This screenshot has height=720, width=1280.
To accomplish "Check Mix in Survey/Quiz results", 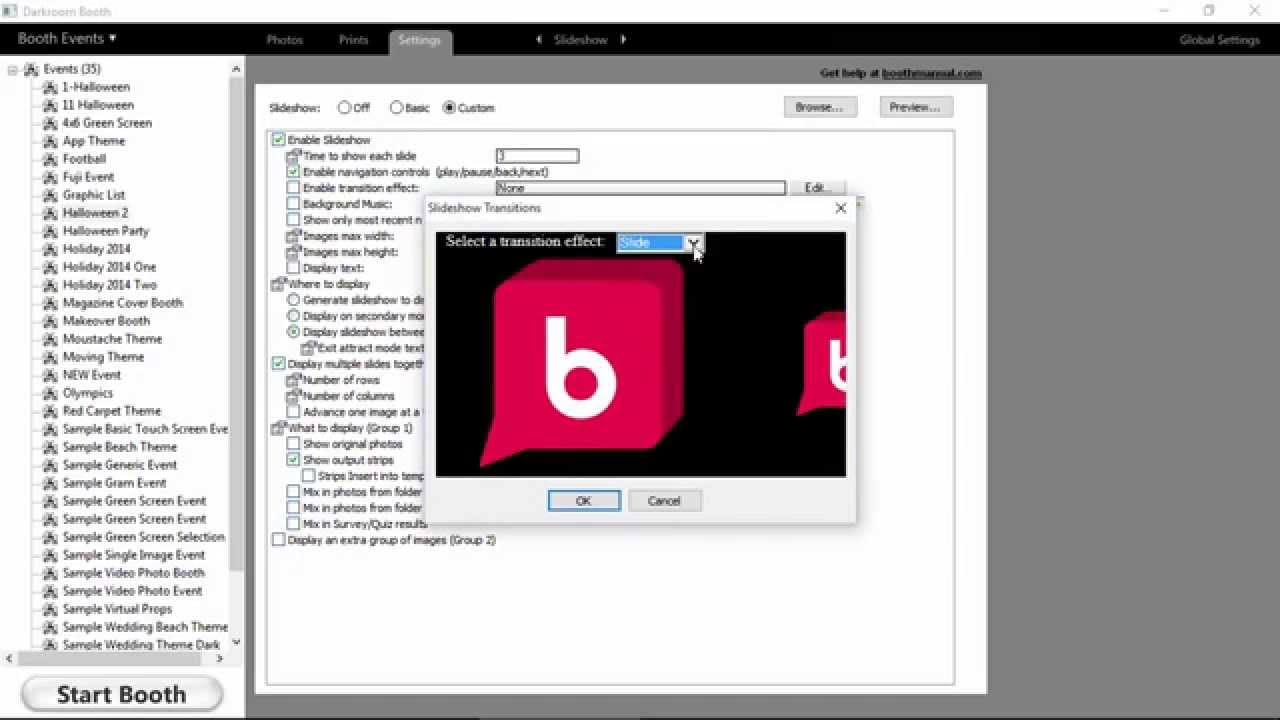I will pyautogui.click(x=293, y=524).
